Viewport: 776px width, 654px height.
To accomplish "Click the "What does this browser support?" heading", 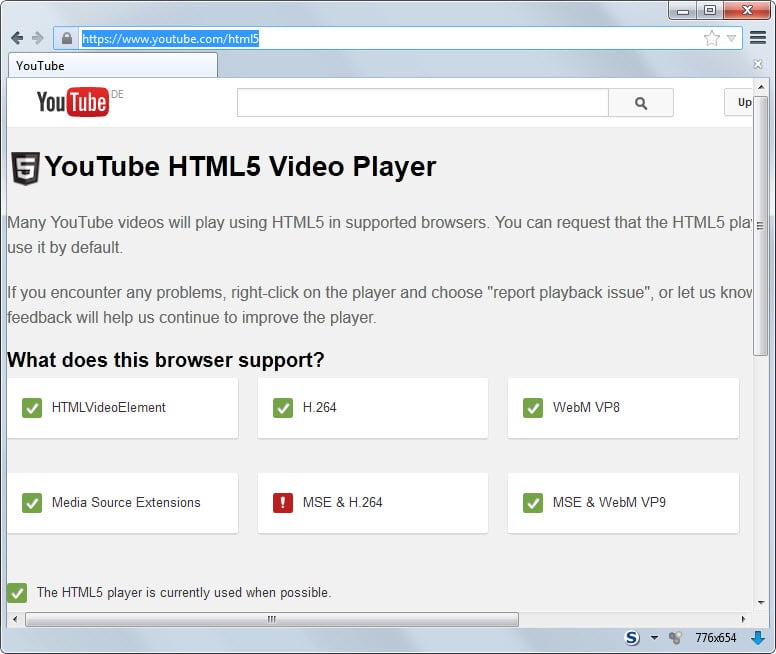I will (166, 360).
